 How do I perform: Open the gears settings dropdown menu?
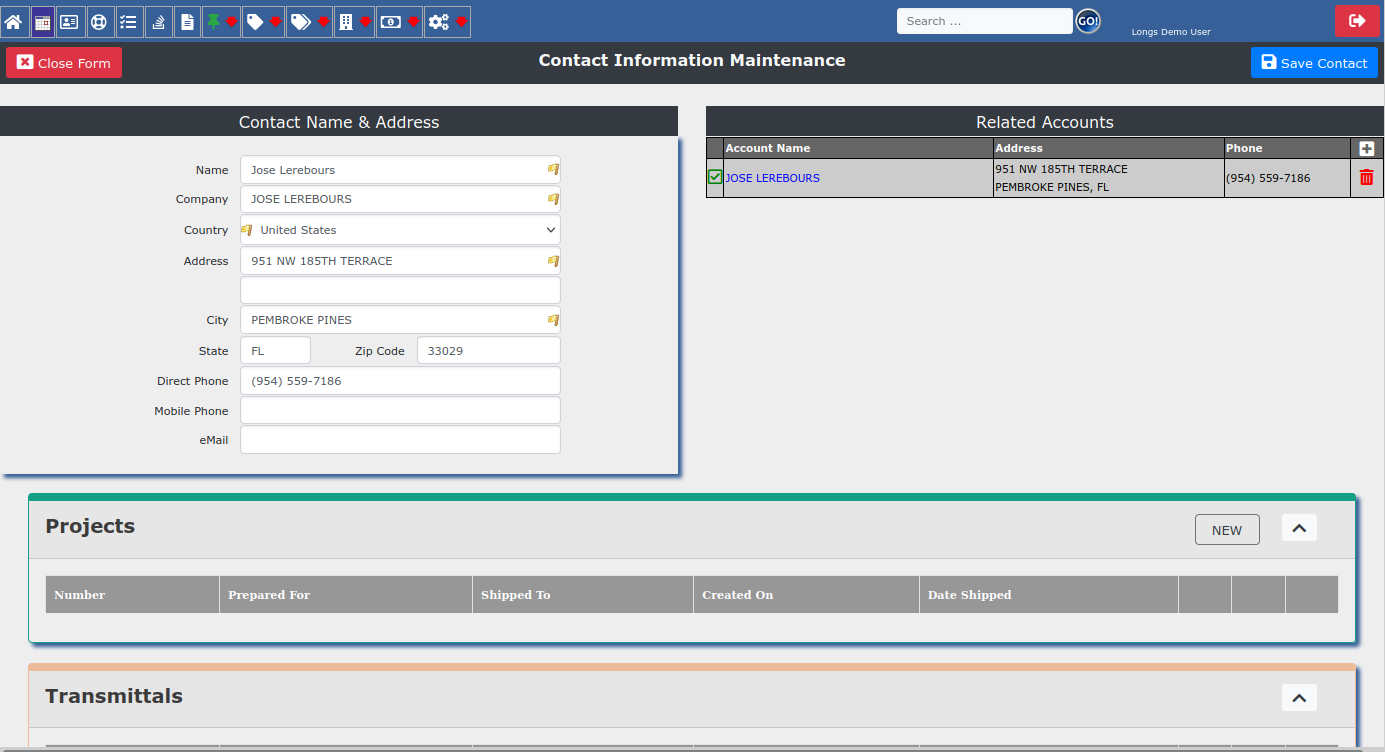(447, 22)
